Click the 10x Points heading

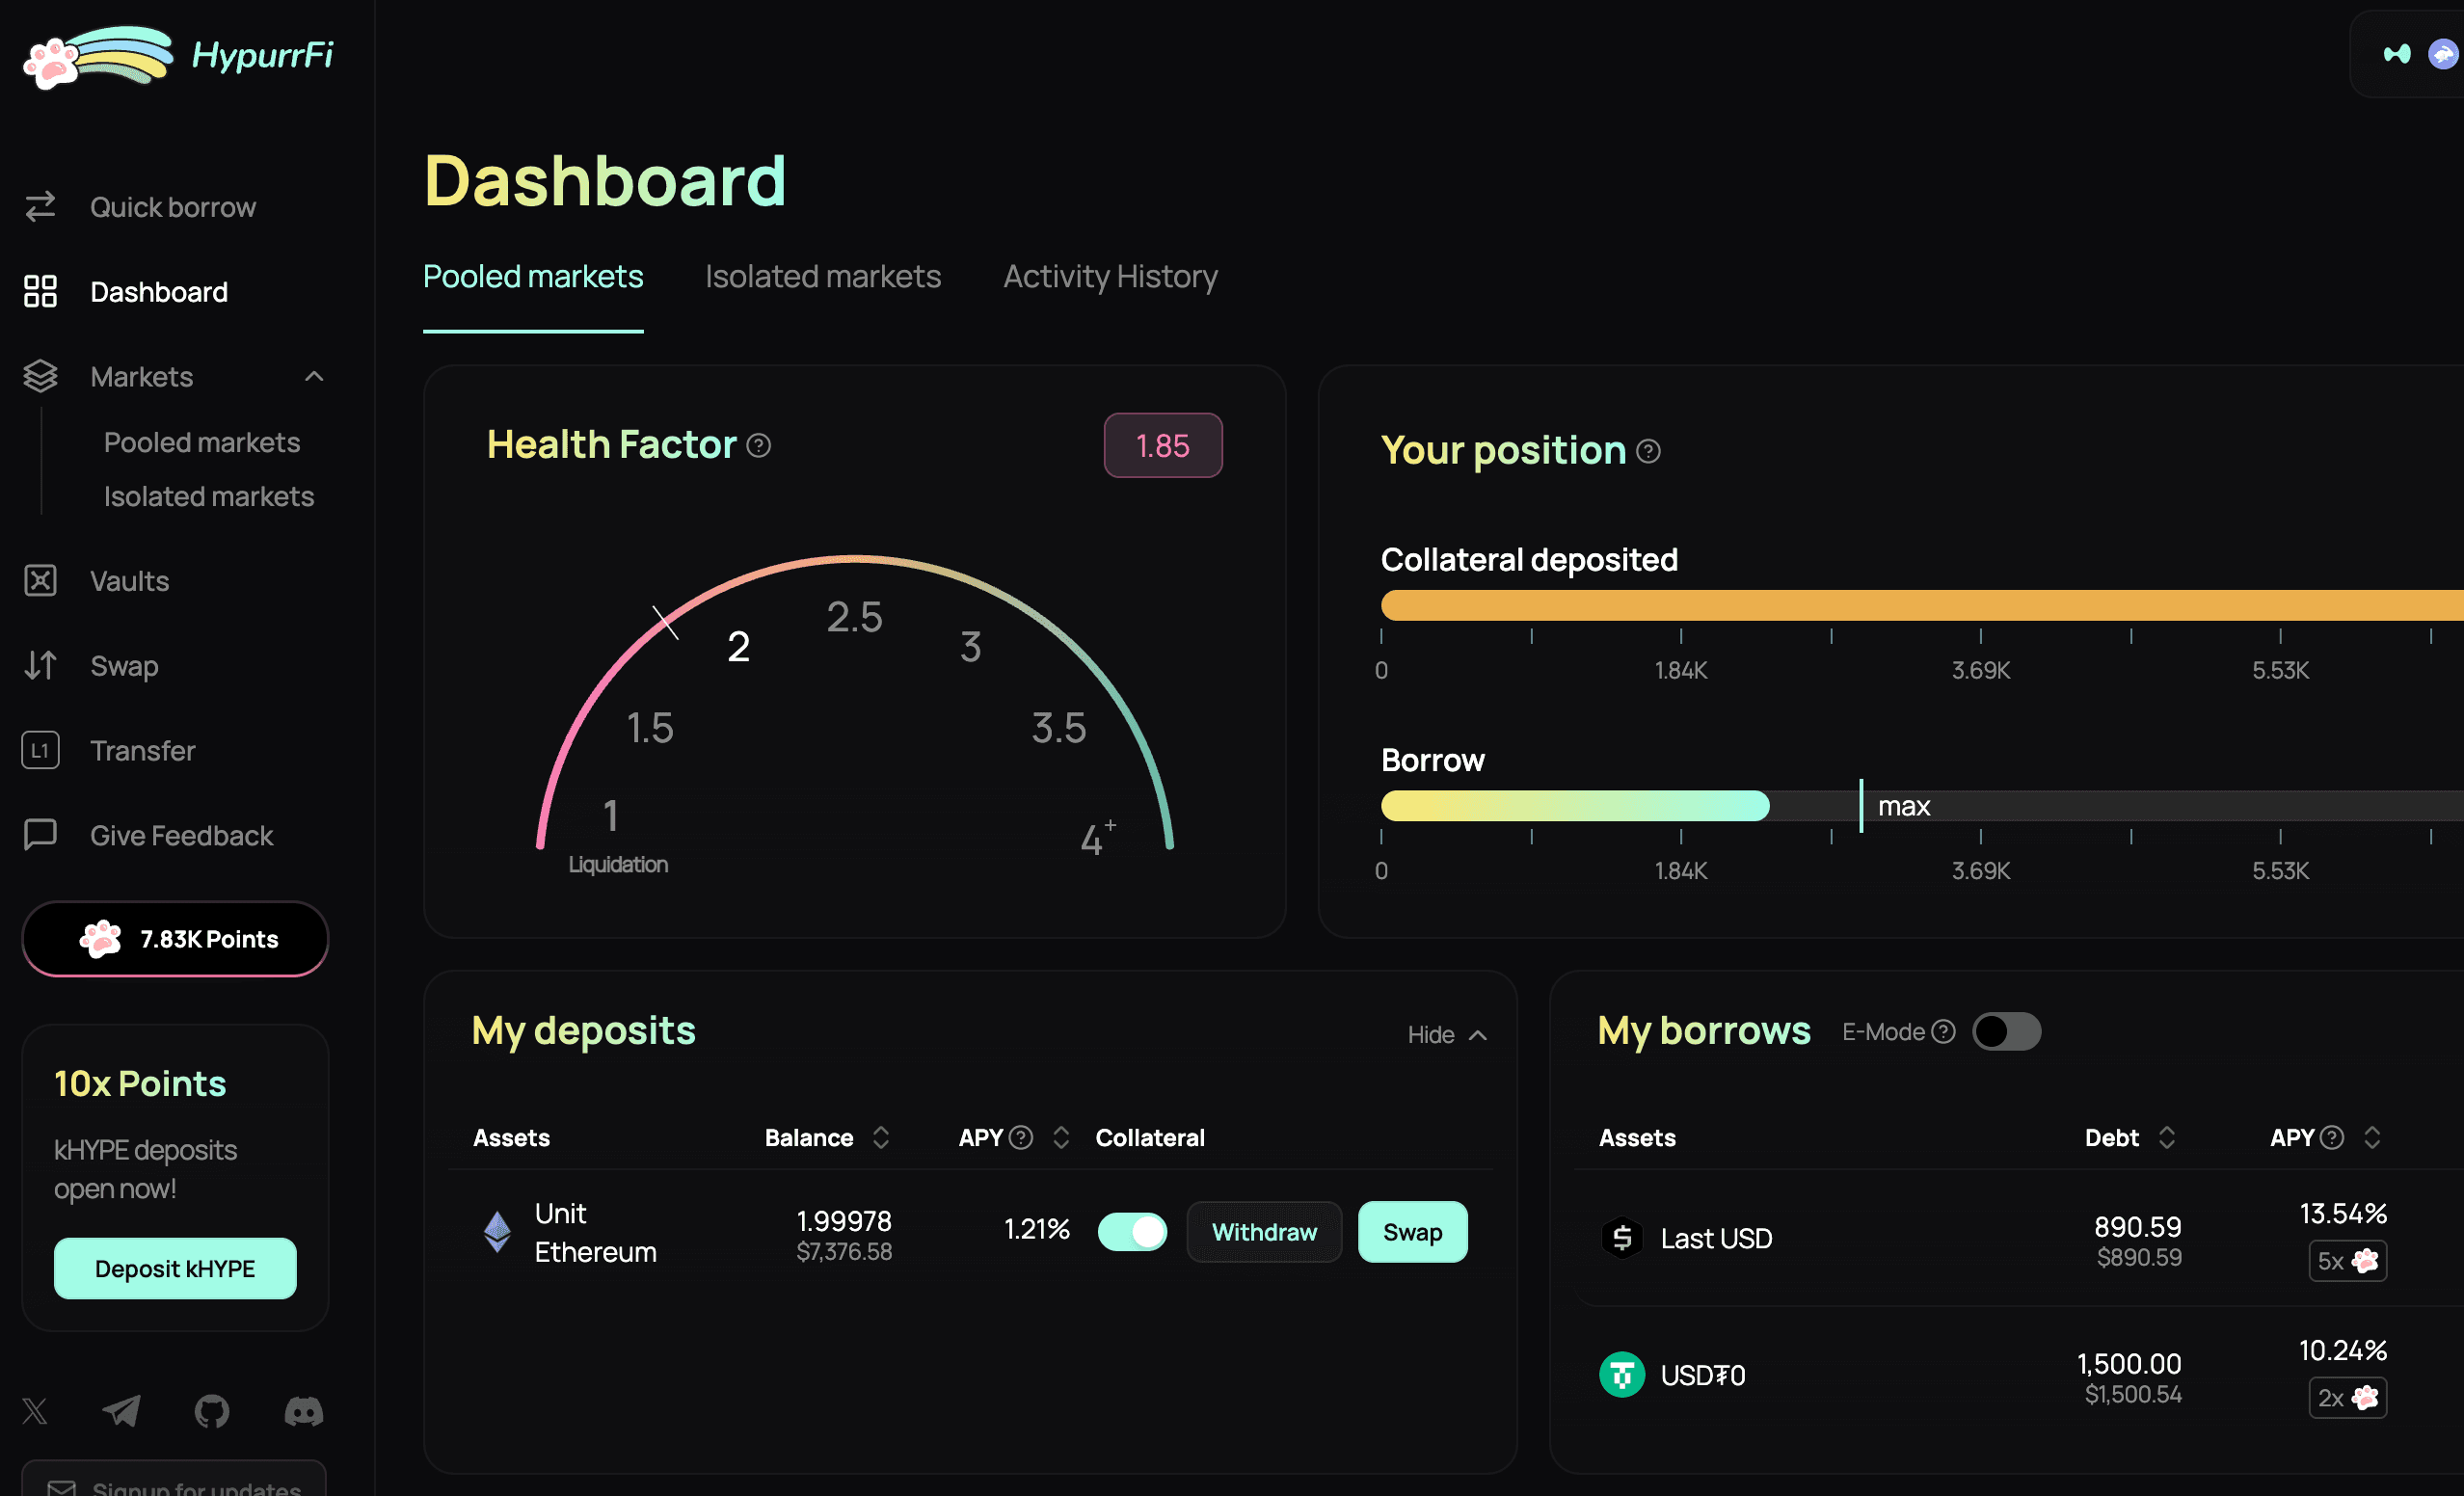(x=140, y=1084)
